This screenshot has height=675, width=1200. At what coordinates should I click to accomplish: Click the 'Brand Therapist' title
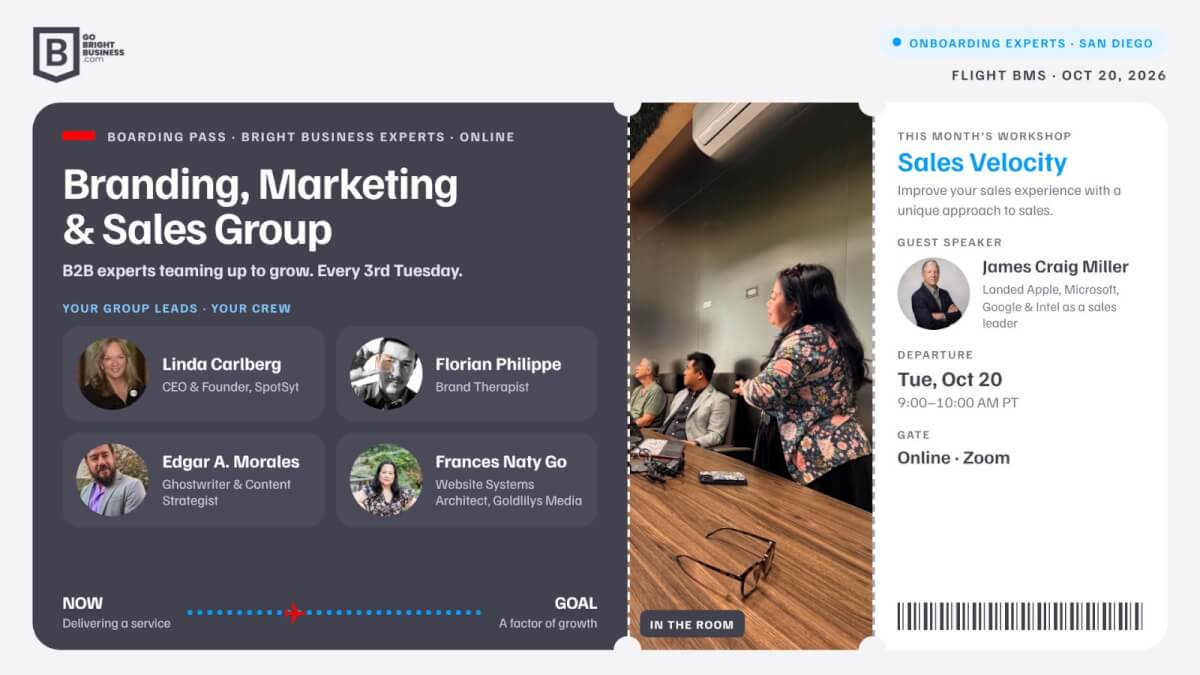(x=482, y=387)
